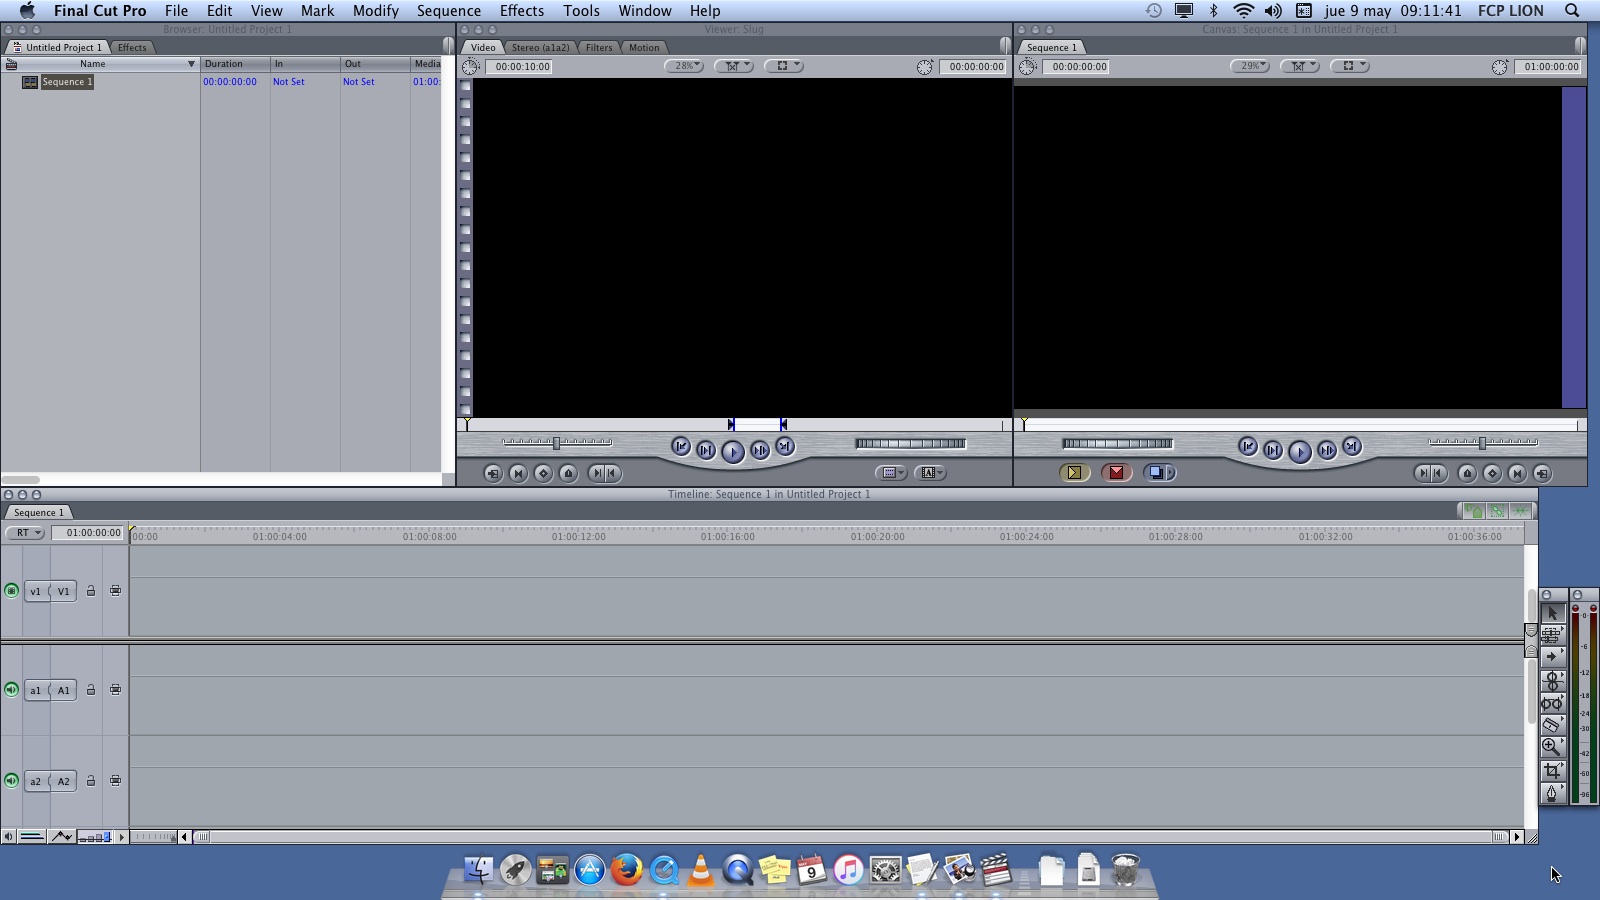The height and width of the screenshot is (900, 1600).
Task: Add Marker button in Viewer
Action: click(568, 474)
